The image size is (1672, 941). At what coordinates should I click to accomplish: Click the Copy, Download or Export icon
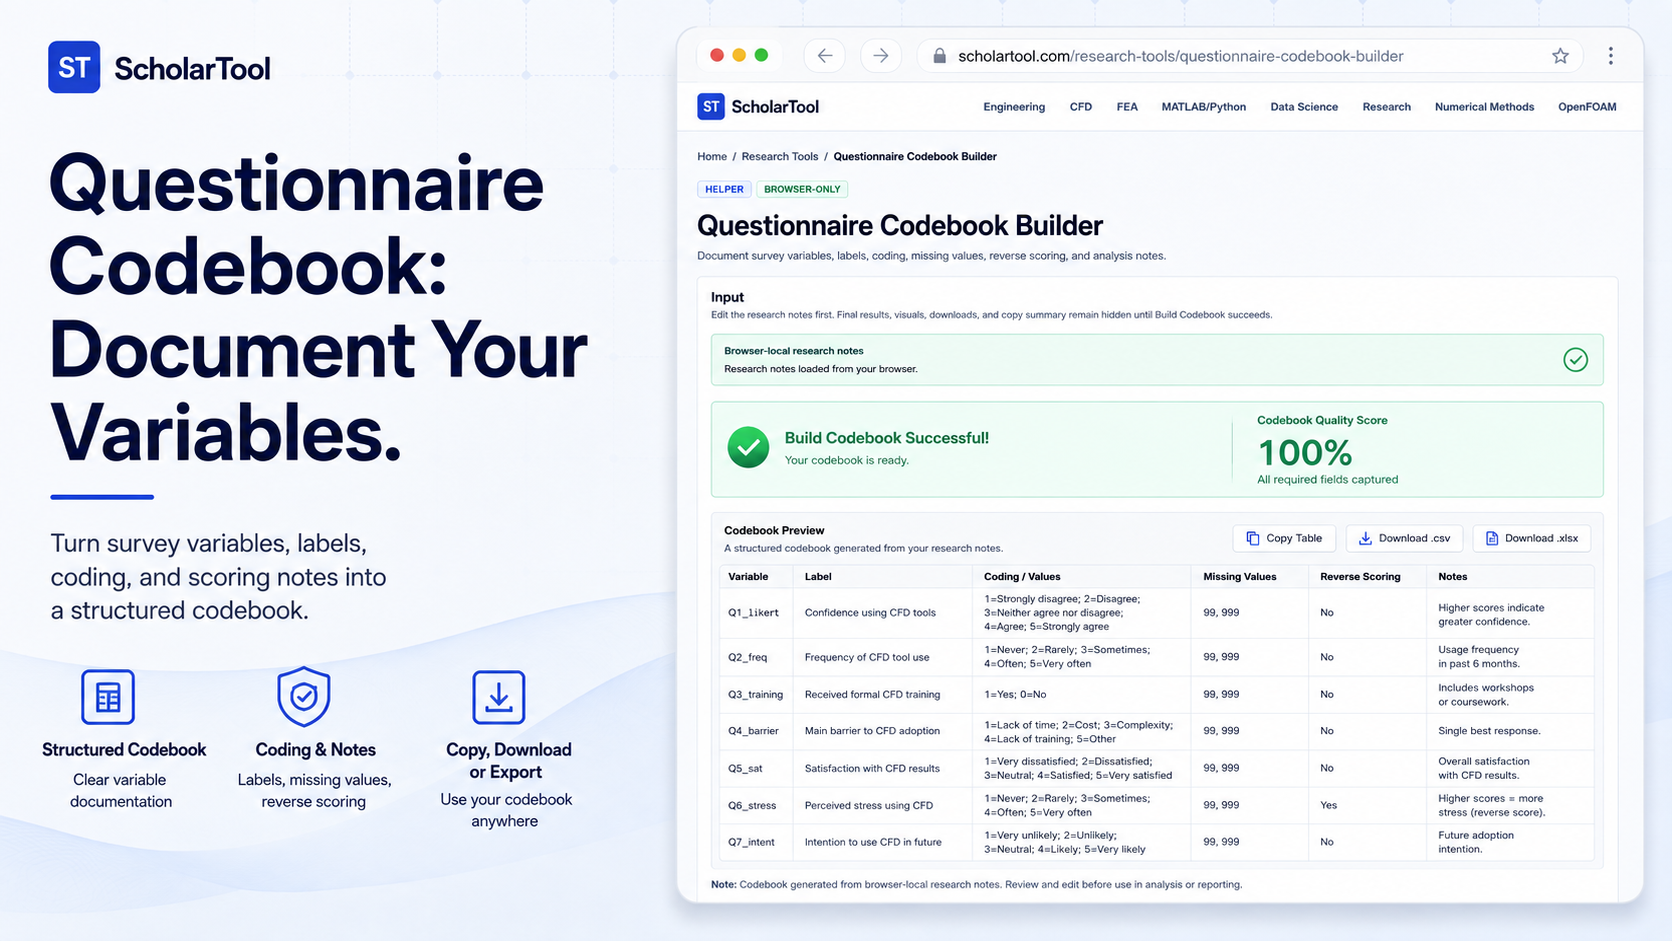[x=499, y=697]
